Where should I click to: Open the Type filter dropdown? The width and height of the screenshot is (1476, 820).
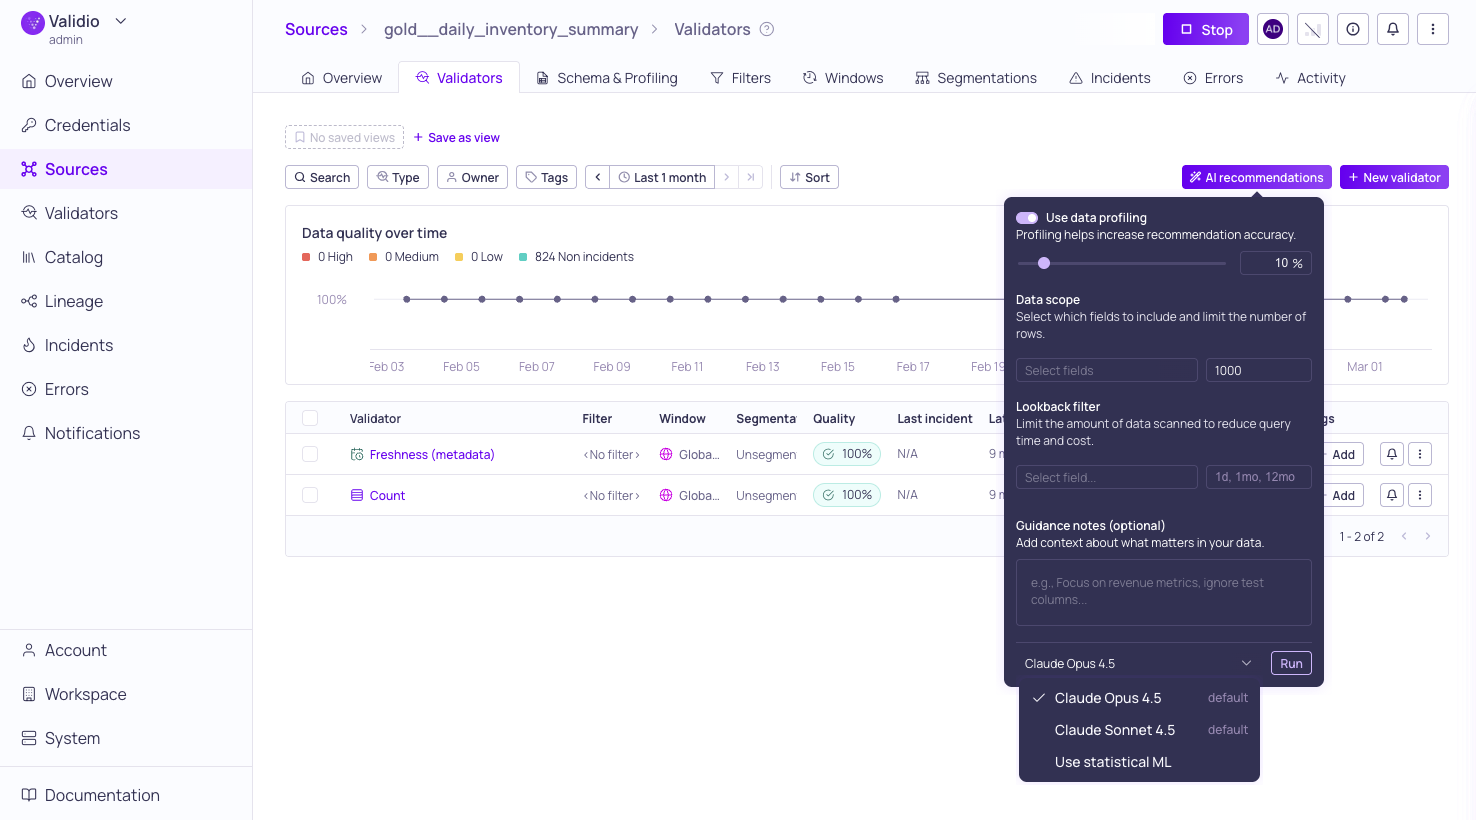coord(398,177)
